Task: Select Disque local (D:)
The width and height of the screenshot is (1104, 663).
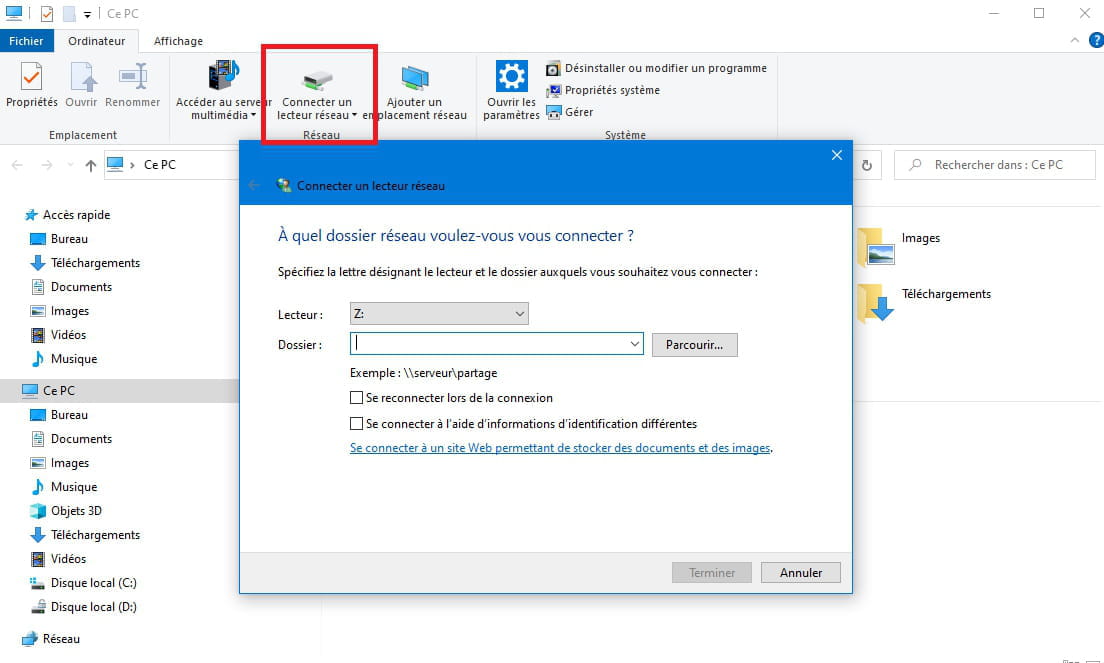Action: tap(83, 606)
